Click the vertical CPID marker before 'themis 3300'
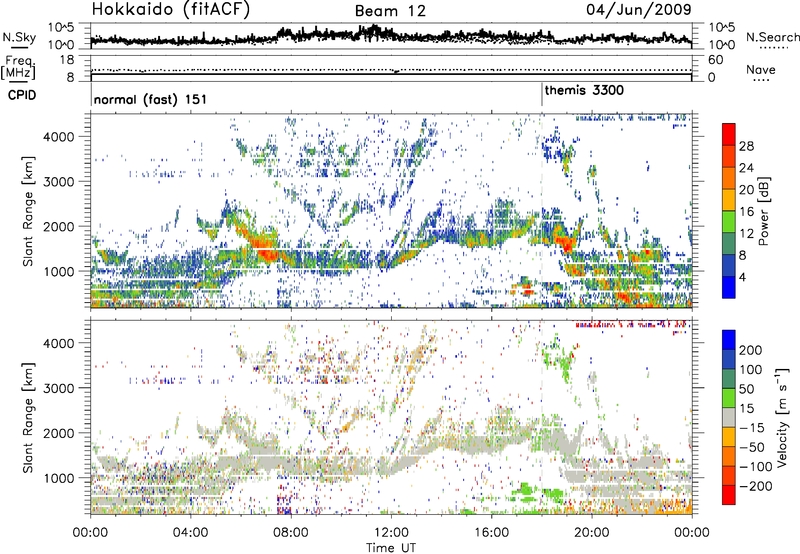The width and height of the screenshot is (800, 554). tap(541, 95)
